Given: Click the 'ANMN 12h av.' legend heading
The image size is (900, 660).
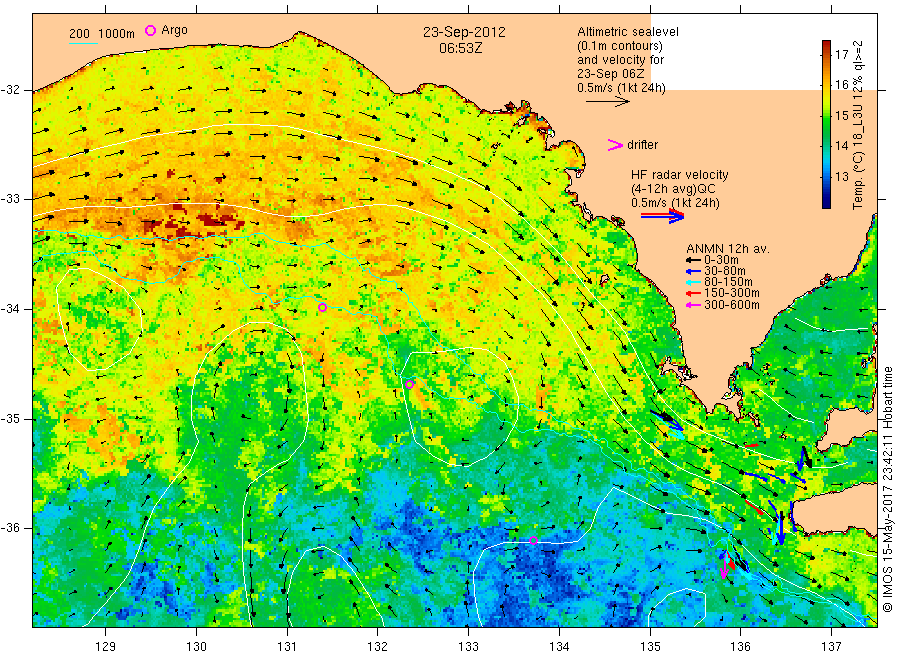Looking at the screenshot, I should (728, 249).
